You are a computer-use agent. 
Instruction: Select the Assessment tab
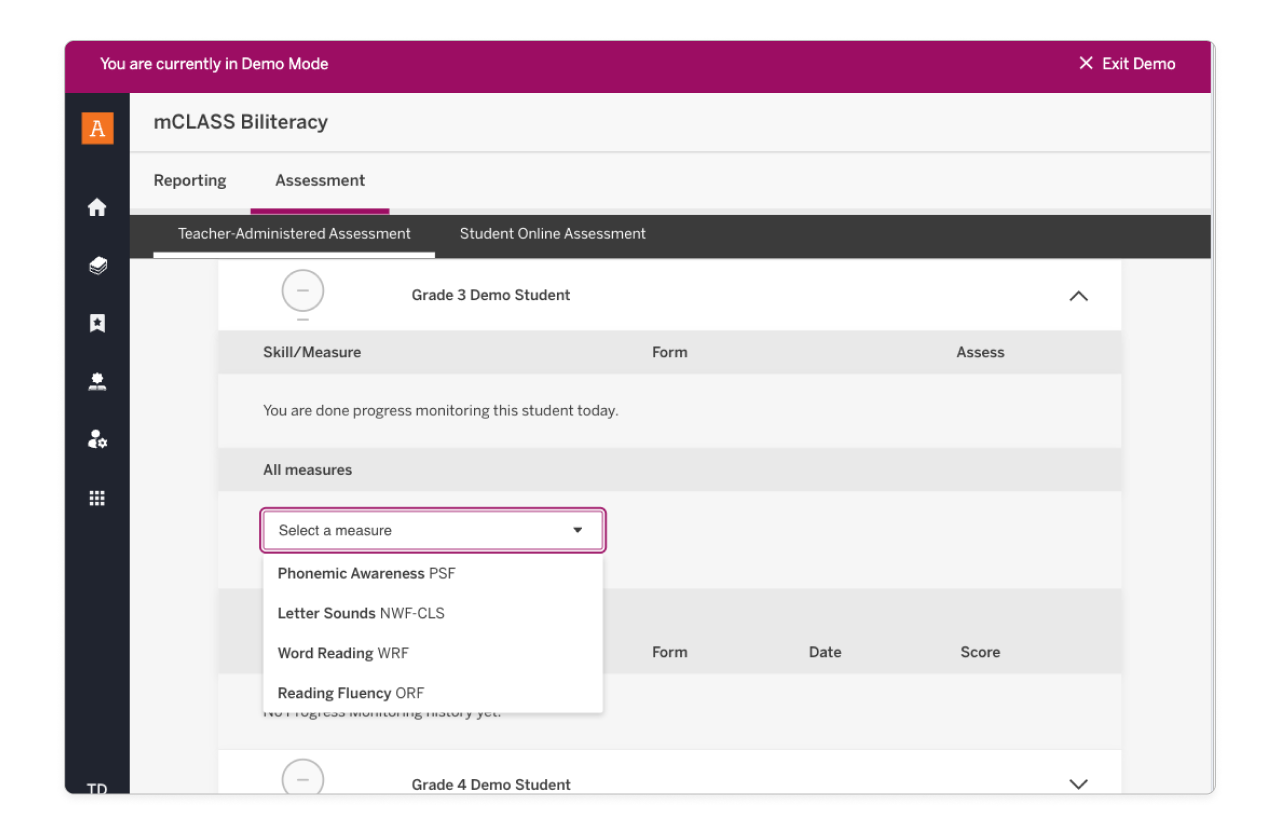(320, 181)
